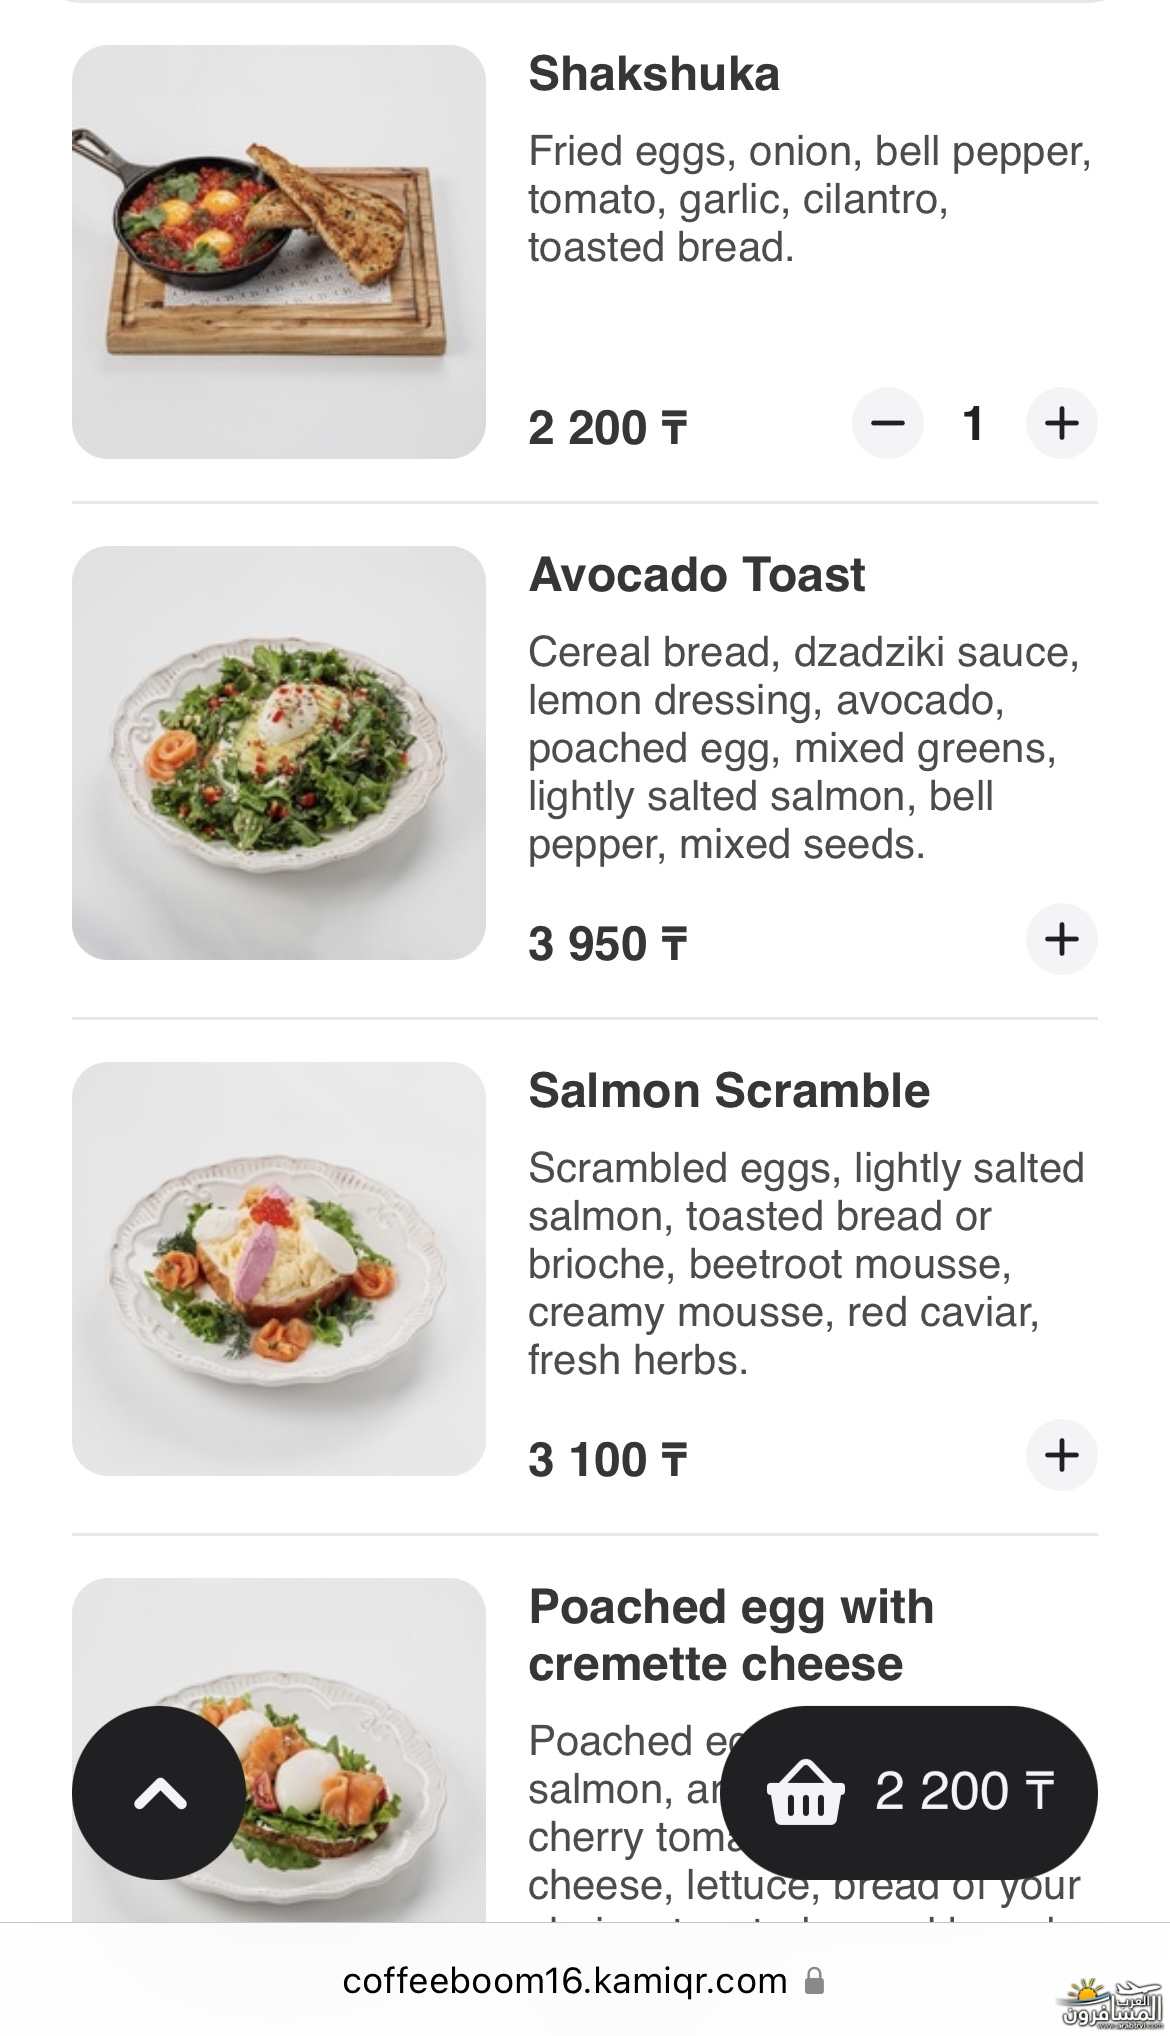
Task: Decrease Shakshuka quantity with minus button
Action: tap(887, 423)
